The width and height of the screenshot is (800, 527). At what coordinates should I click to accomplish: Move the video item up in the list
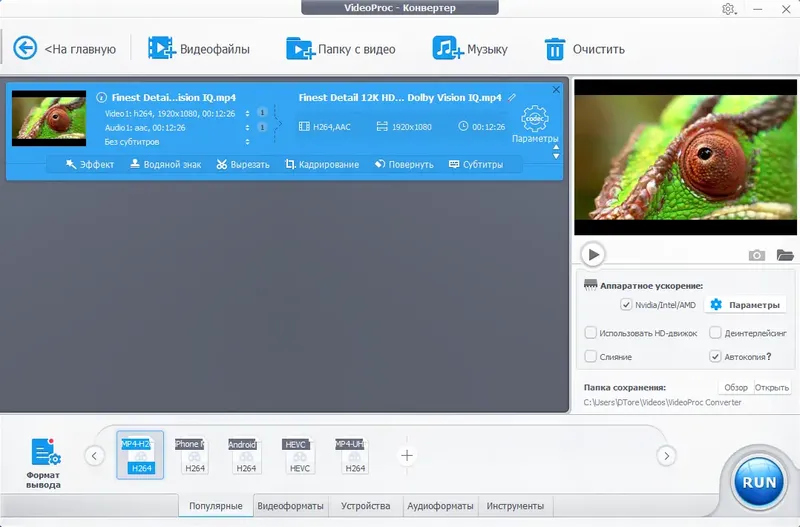[556, 147]
